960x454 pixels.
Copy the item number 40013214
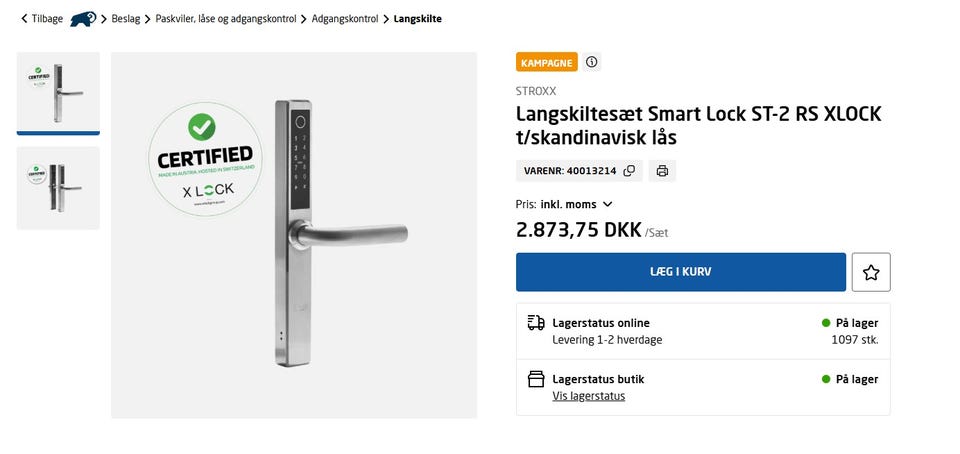629,171
